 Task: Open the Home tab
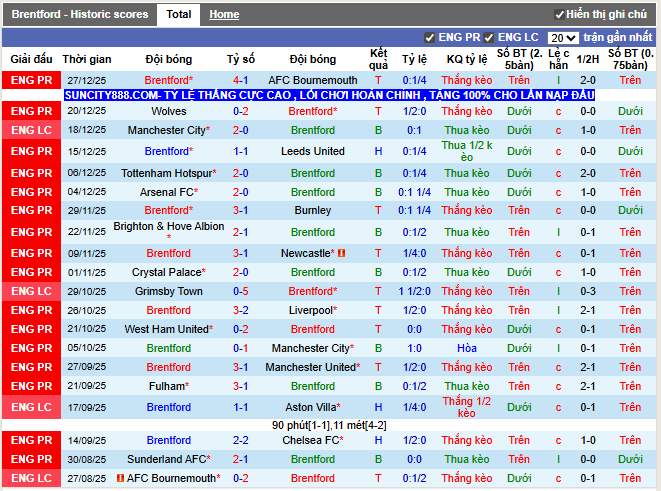point(224,14)
